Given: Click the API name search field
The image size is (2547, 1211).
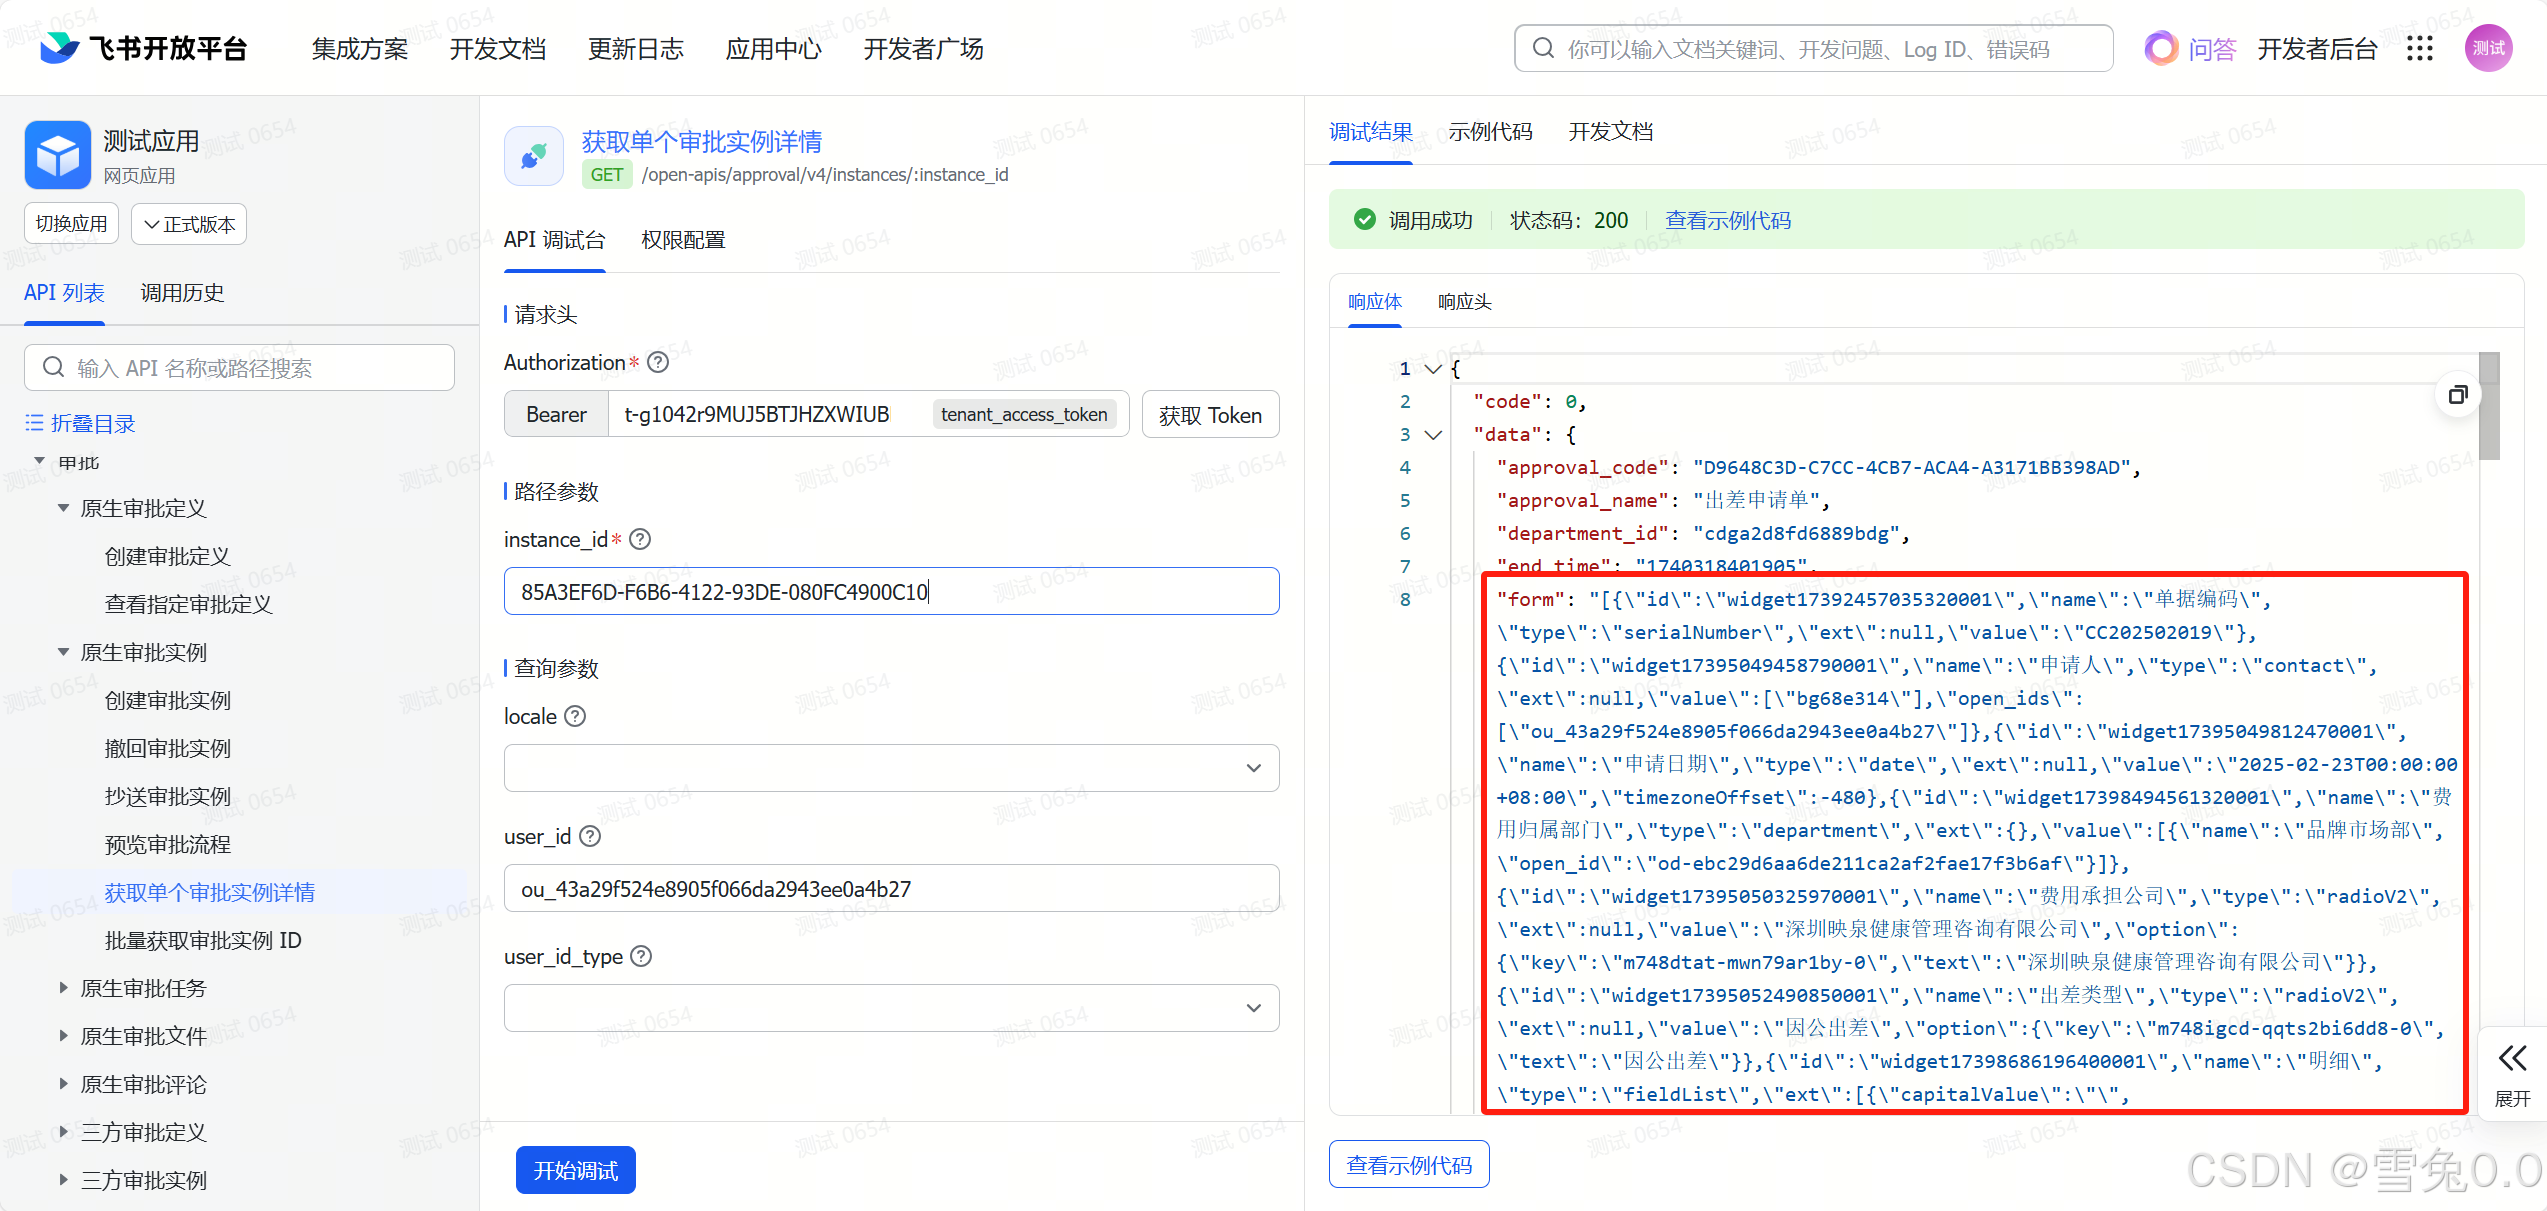Looking at the screenshot, I should click(x=240, y=368).
